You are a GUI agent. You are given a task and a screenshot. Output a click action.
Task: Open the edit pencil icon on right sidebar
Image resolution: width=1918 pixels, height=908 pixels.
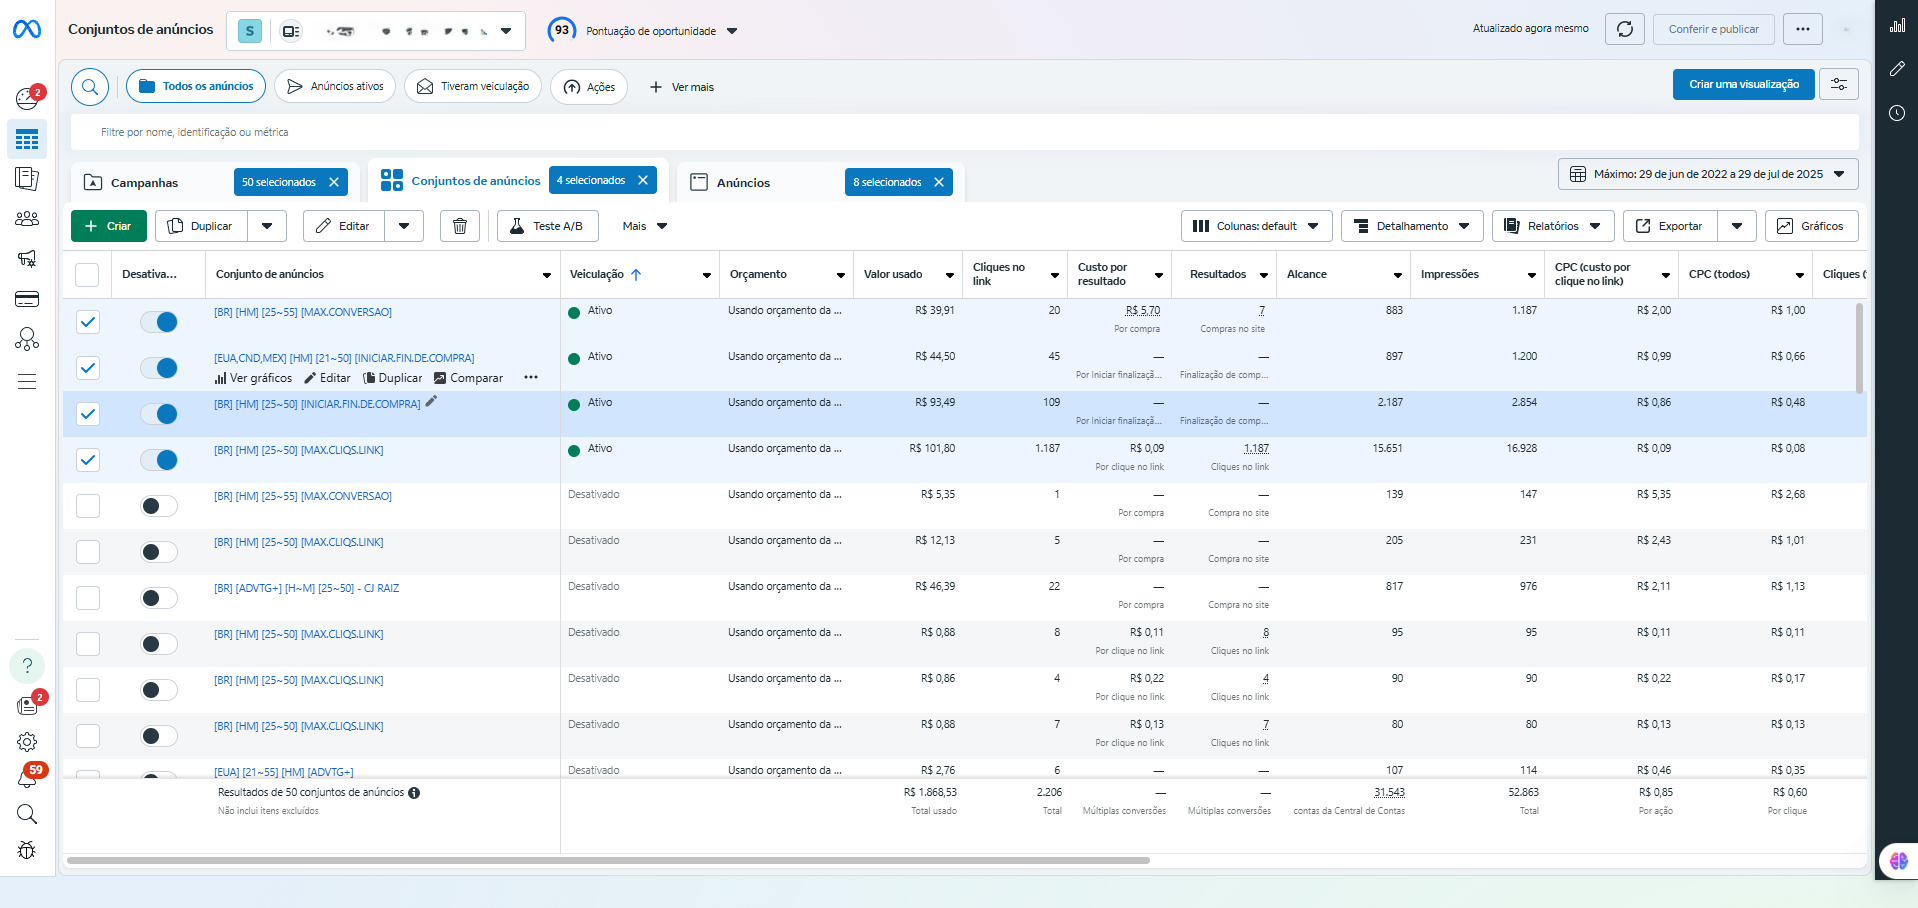(x=1897, y=69)
